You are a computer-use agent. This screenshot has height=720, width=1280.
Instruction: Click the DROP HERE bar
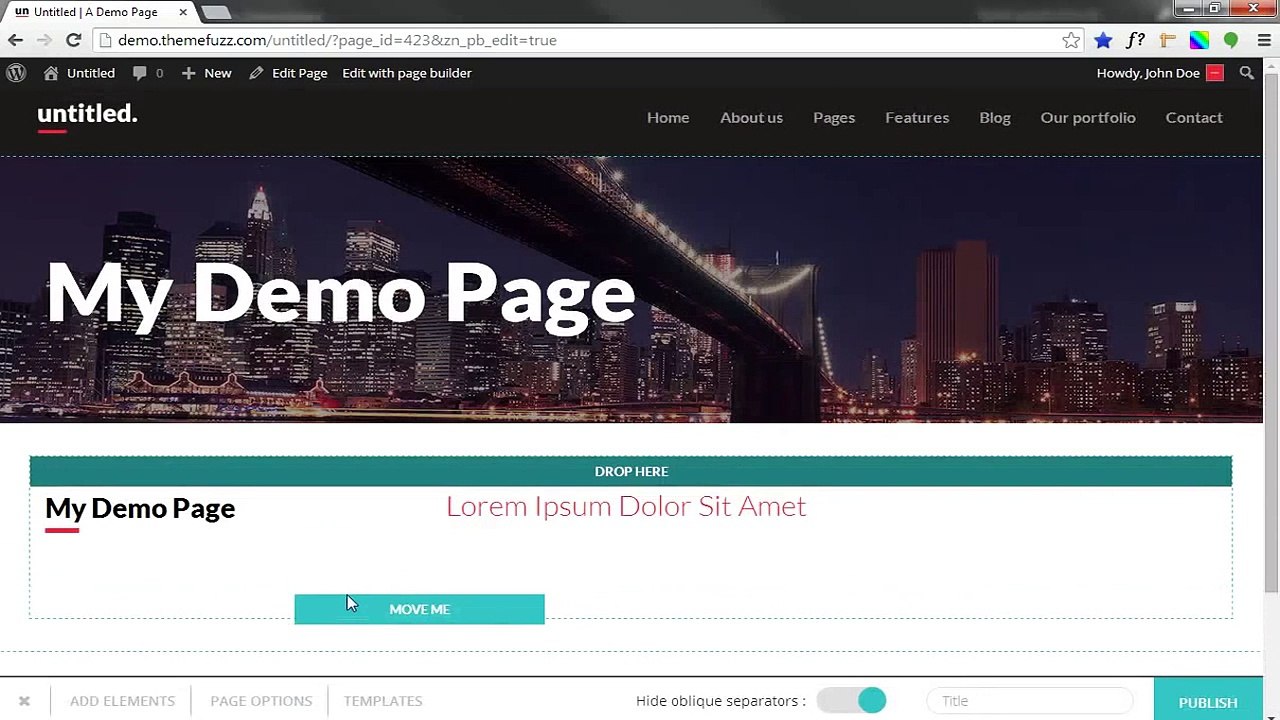pos(631,471)
